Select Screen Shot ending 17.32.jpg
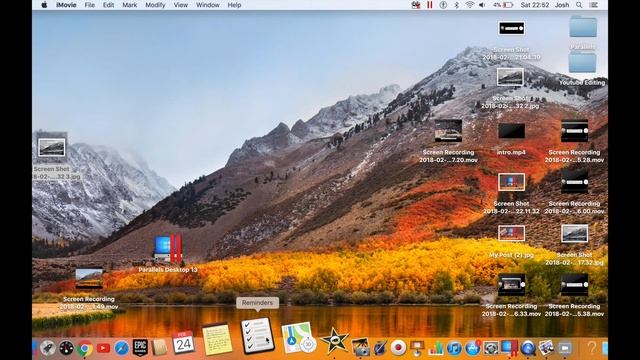The height and width of the screenshot is (360, 640). 574,245
